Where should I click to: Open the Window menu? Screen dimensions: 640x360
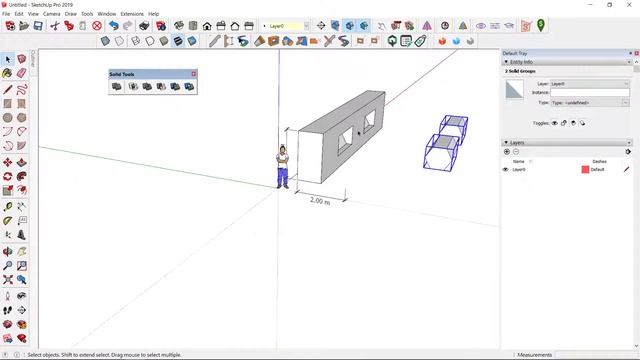[107, 14]
